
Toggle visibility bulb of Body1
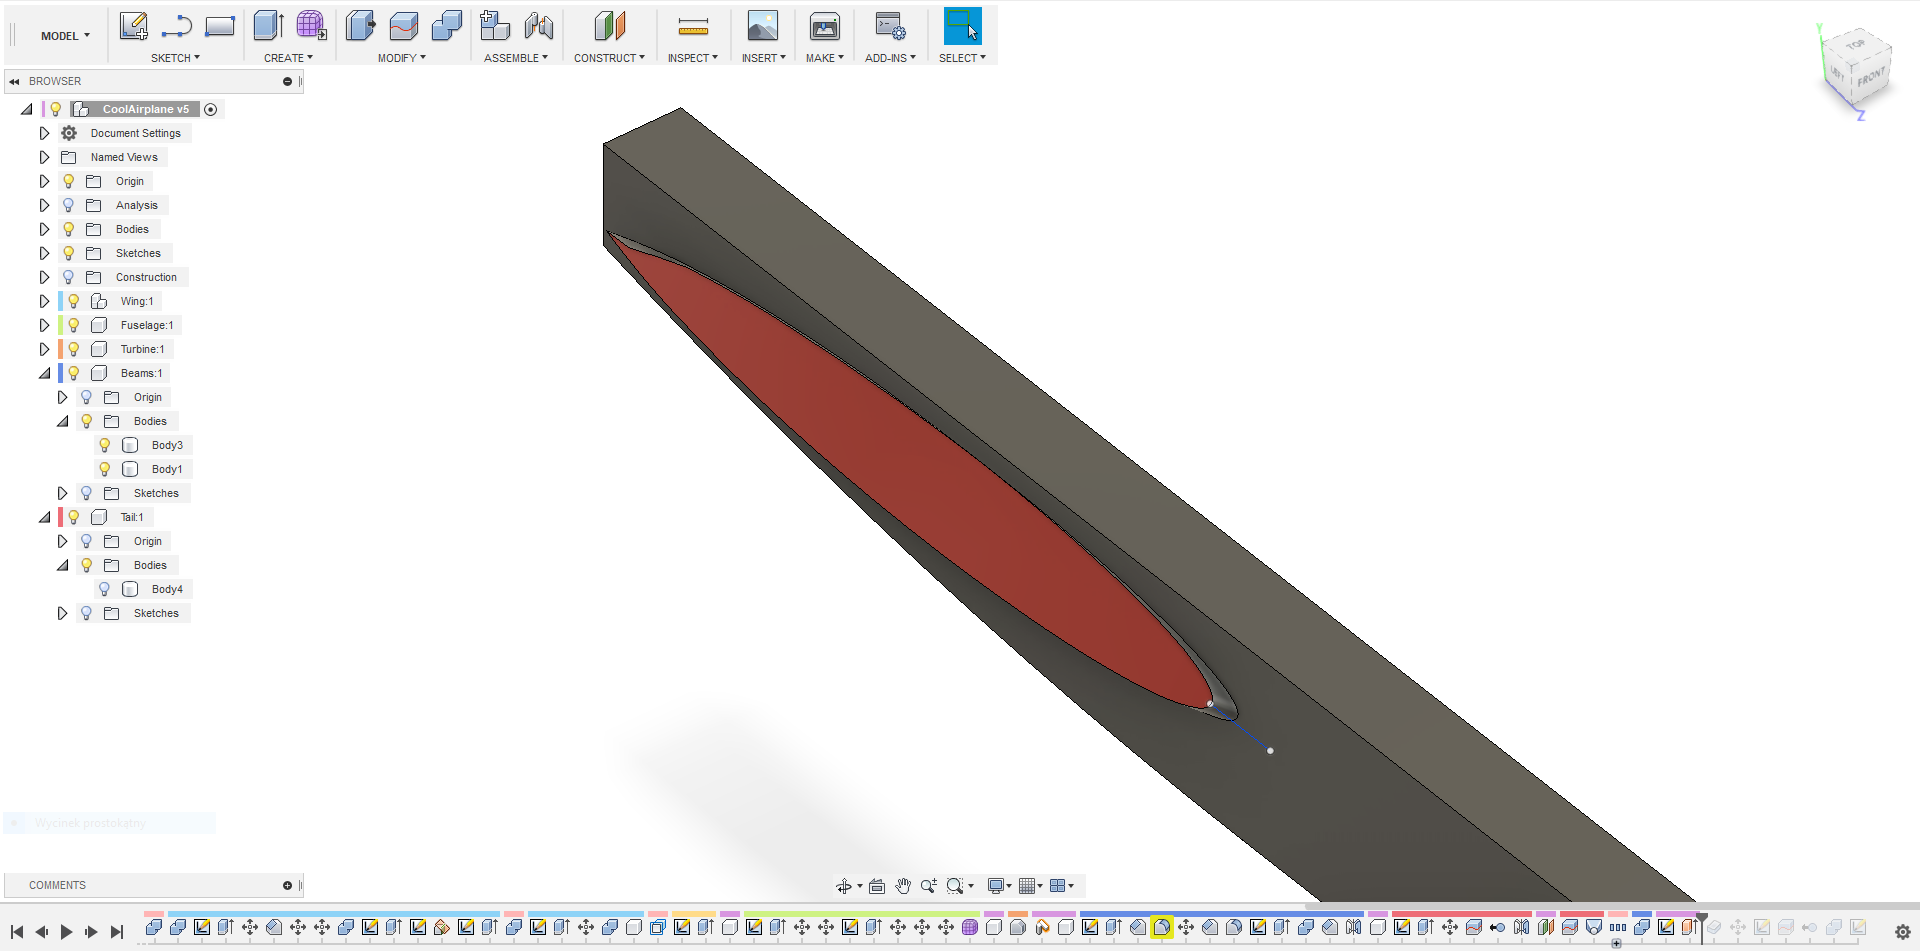[x=104, y=469]
